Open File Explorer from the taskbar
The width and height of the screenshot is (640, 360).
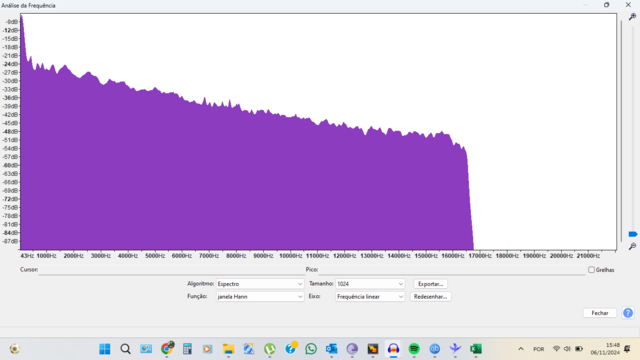(x=228, y=349)
